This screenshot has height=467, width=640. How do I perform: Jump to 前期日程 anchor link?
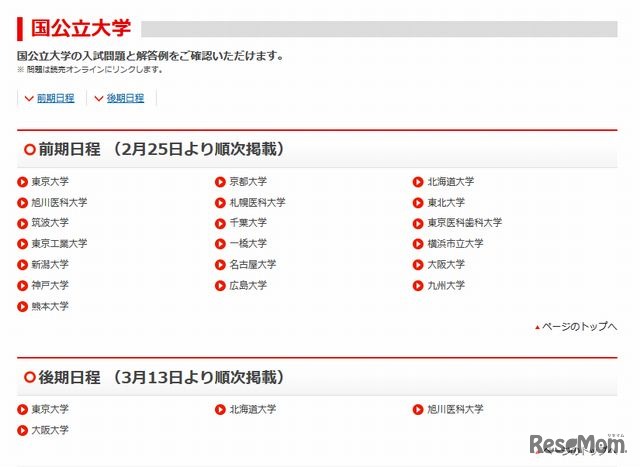point(56,98)
